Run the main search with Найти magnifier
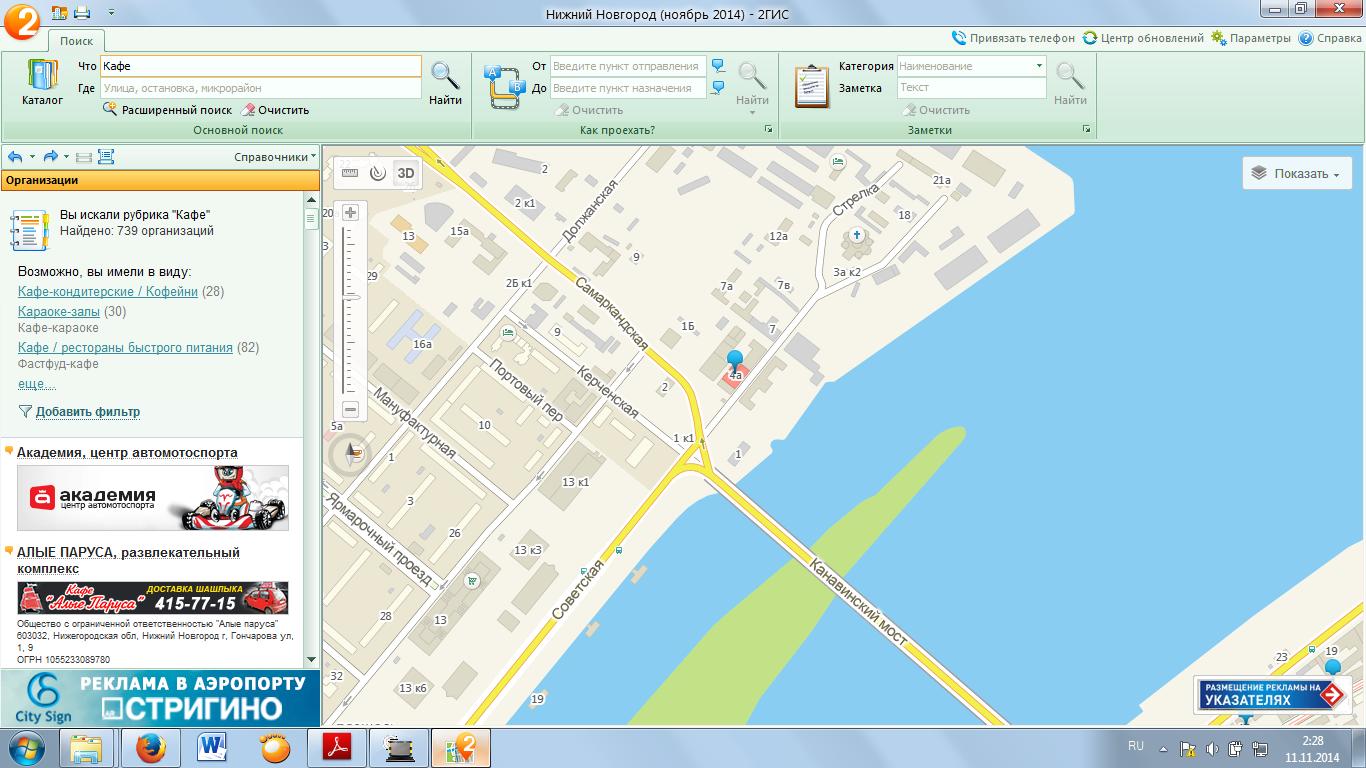Viewport: 1366px width, 768px height. click(x=445, y=82)
